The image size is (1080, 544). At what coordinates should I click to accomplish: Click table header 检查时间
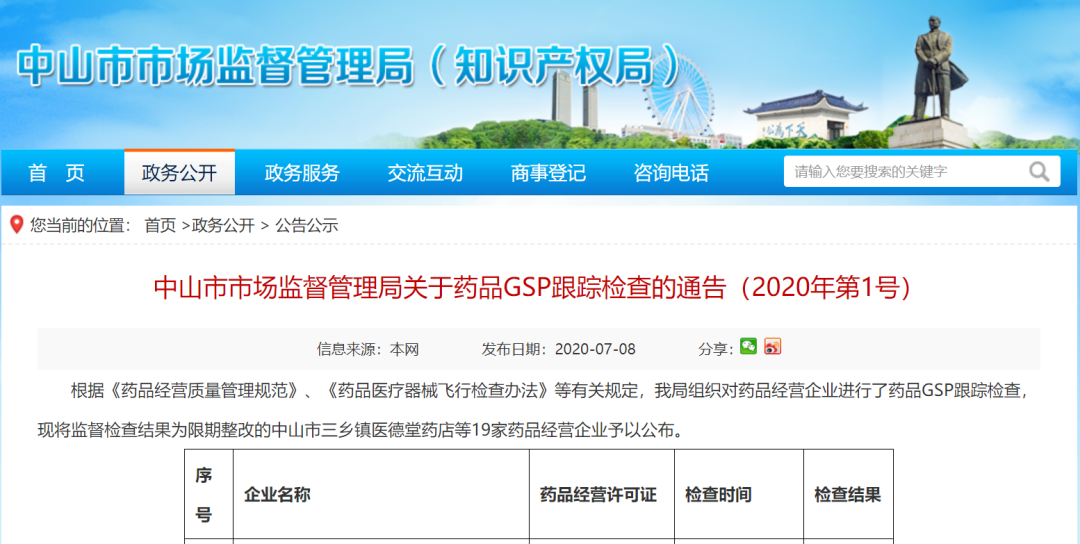718,494
